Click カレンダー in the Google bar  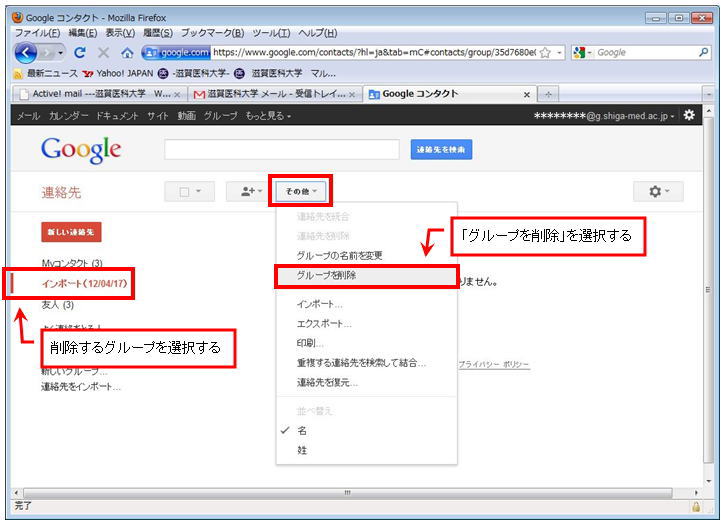tap(68, 116)
